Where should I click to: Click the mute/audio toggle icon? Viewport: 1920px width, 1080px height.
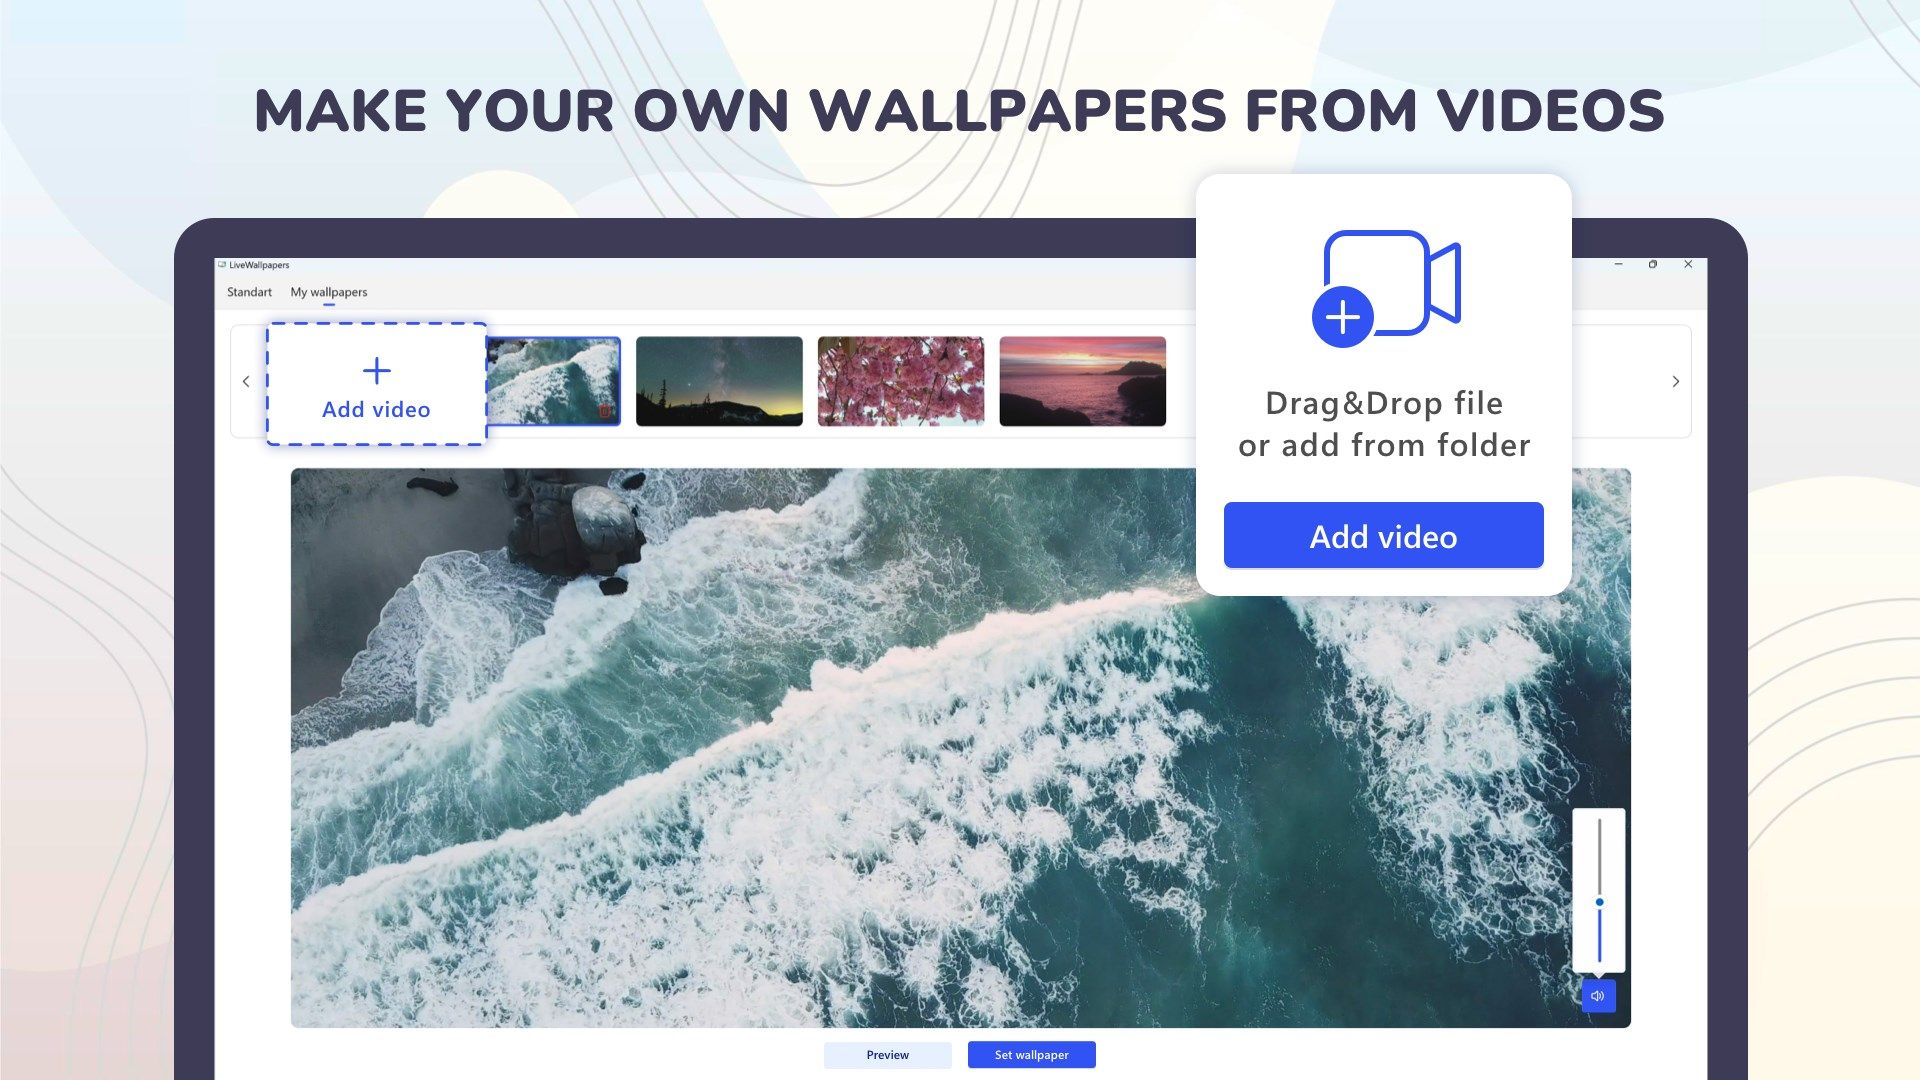1598,996
